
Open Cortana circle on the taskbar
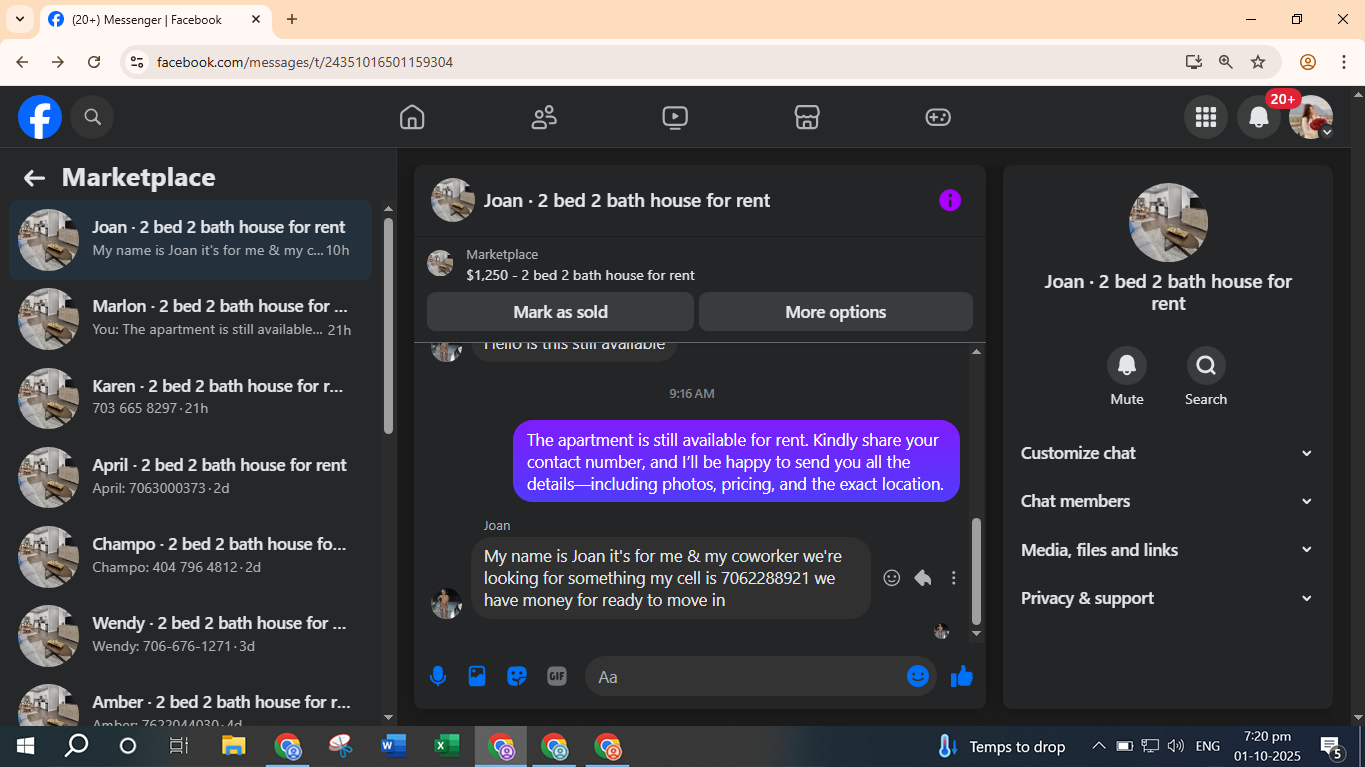pos(128,746)
